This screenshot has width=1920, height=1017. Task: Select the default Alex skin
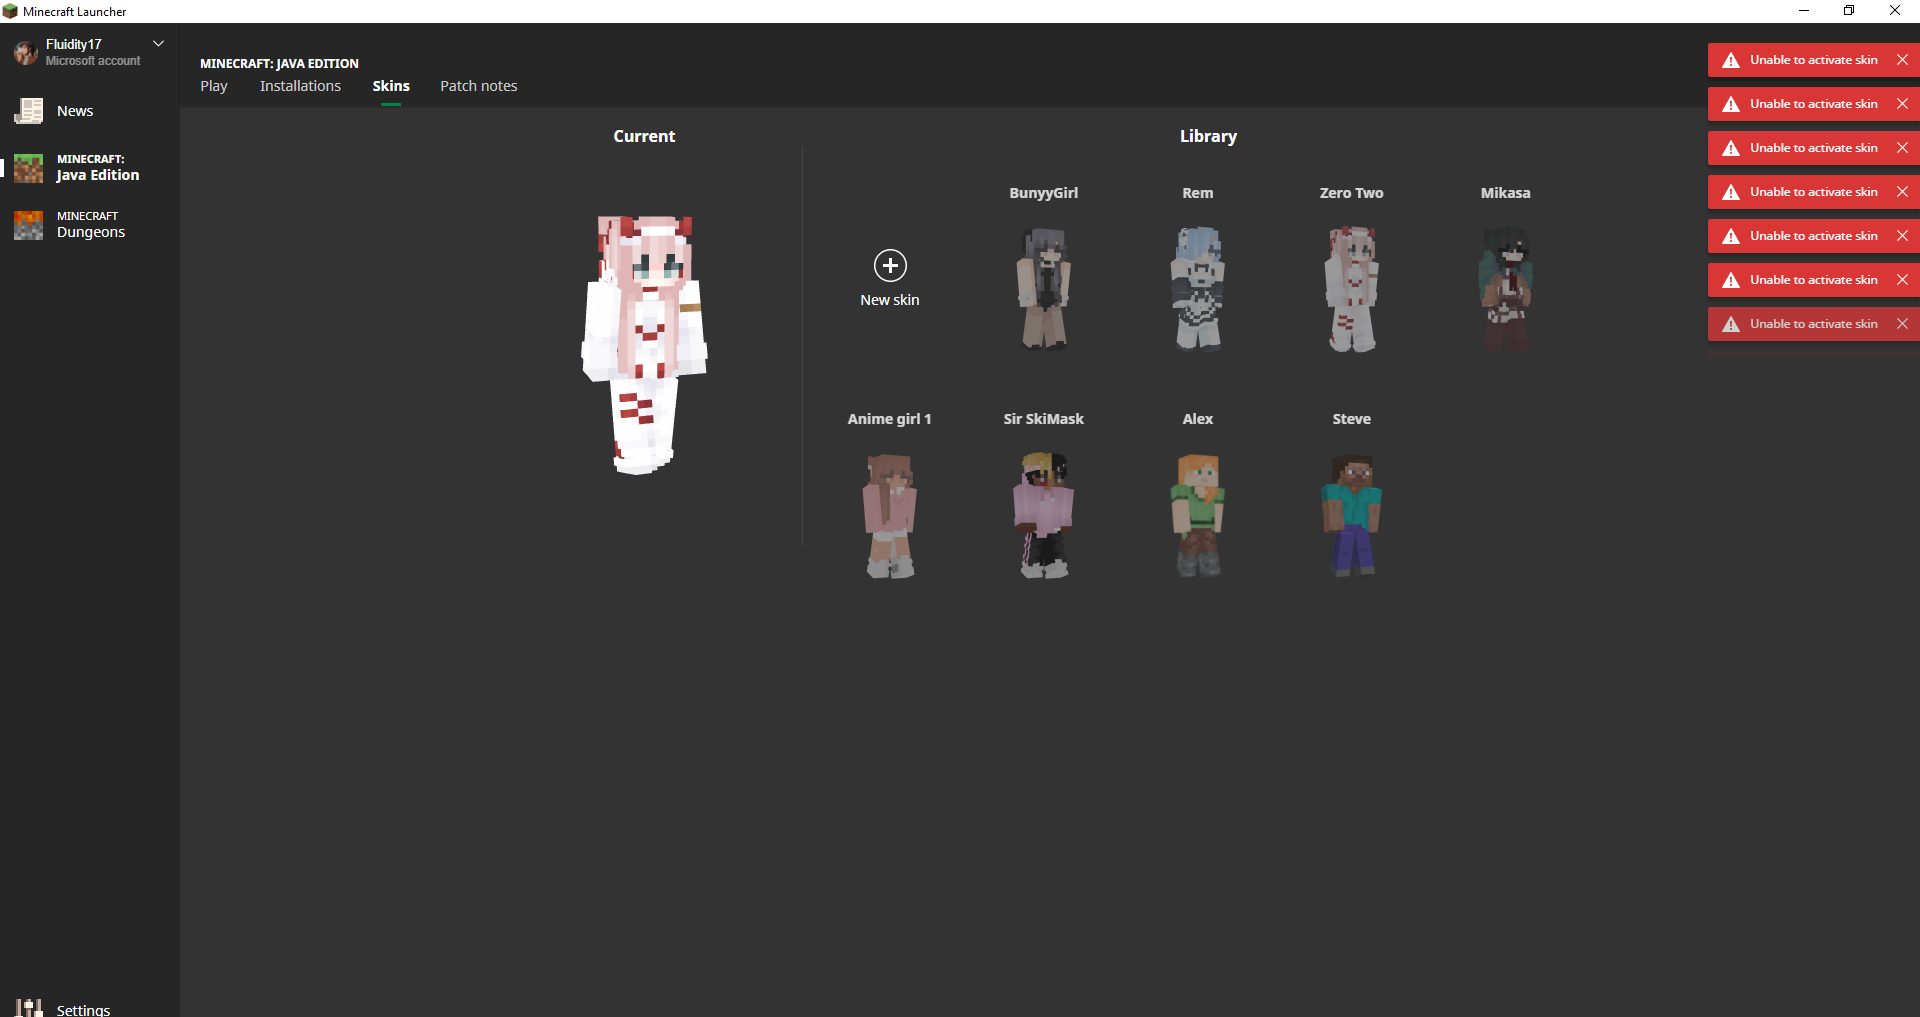pyautogui.click(x=1198, y=515)
